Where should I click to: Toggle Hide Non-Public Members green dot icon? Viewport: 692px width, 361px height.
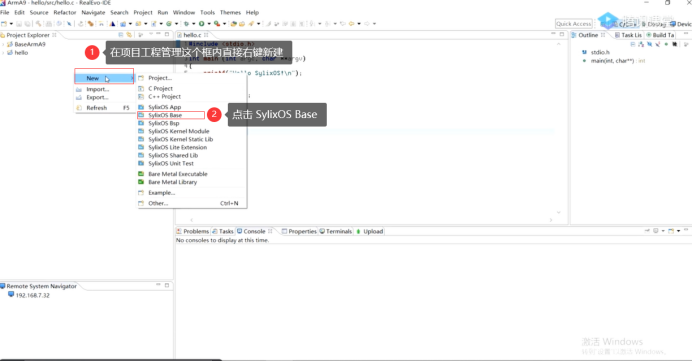pos(666,44)
